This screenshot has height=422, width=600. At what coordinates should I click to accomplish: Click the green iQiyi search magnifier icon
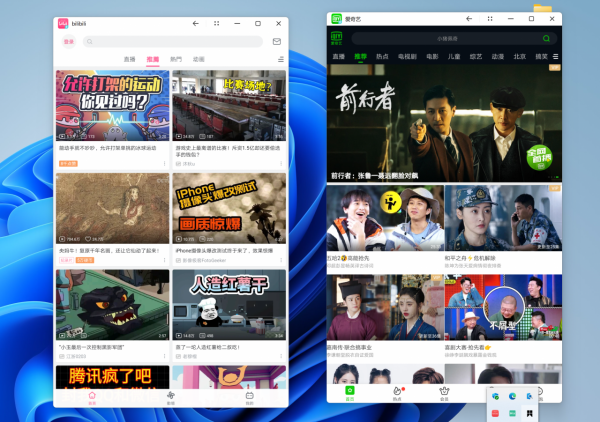[x=546, y=38]
